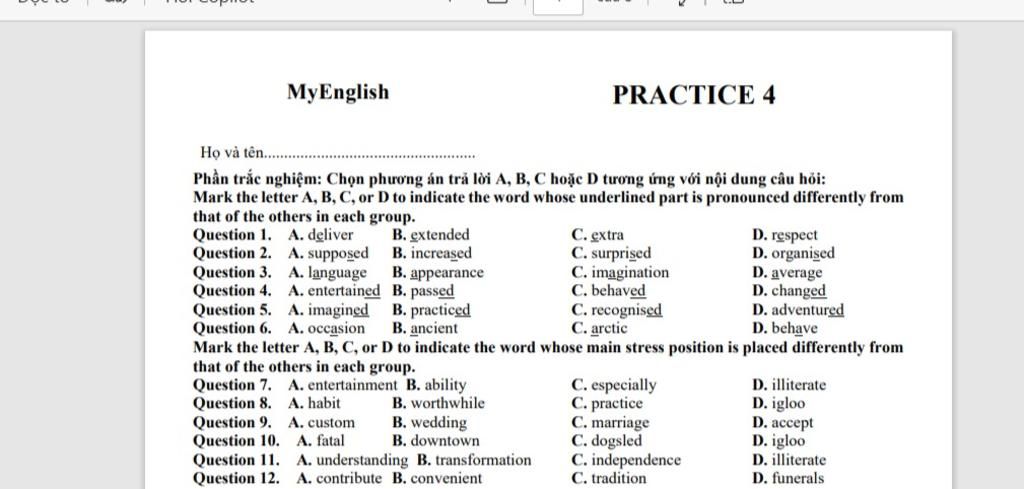Choose the word 'imagined'
Screen dimensions: 1024x489
pos(338,310)
